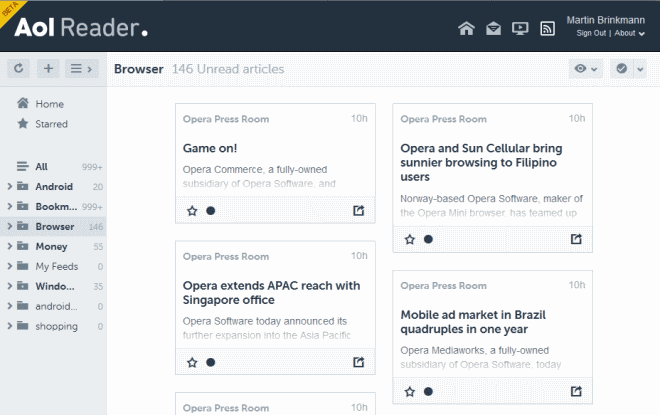The width and height of the screenshot is (660, 415).
Task: Toggle read dot on Singapore office article
Action: click(x=210, y=362)
